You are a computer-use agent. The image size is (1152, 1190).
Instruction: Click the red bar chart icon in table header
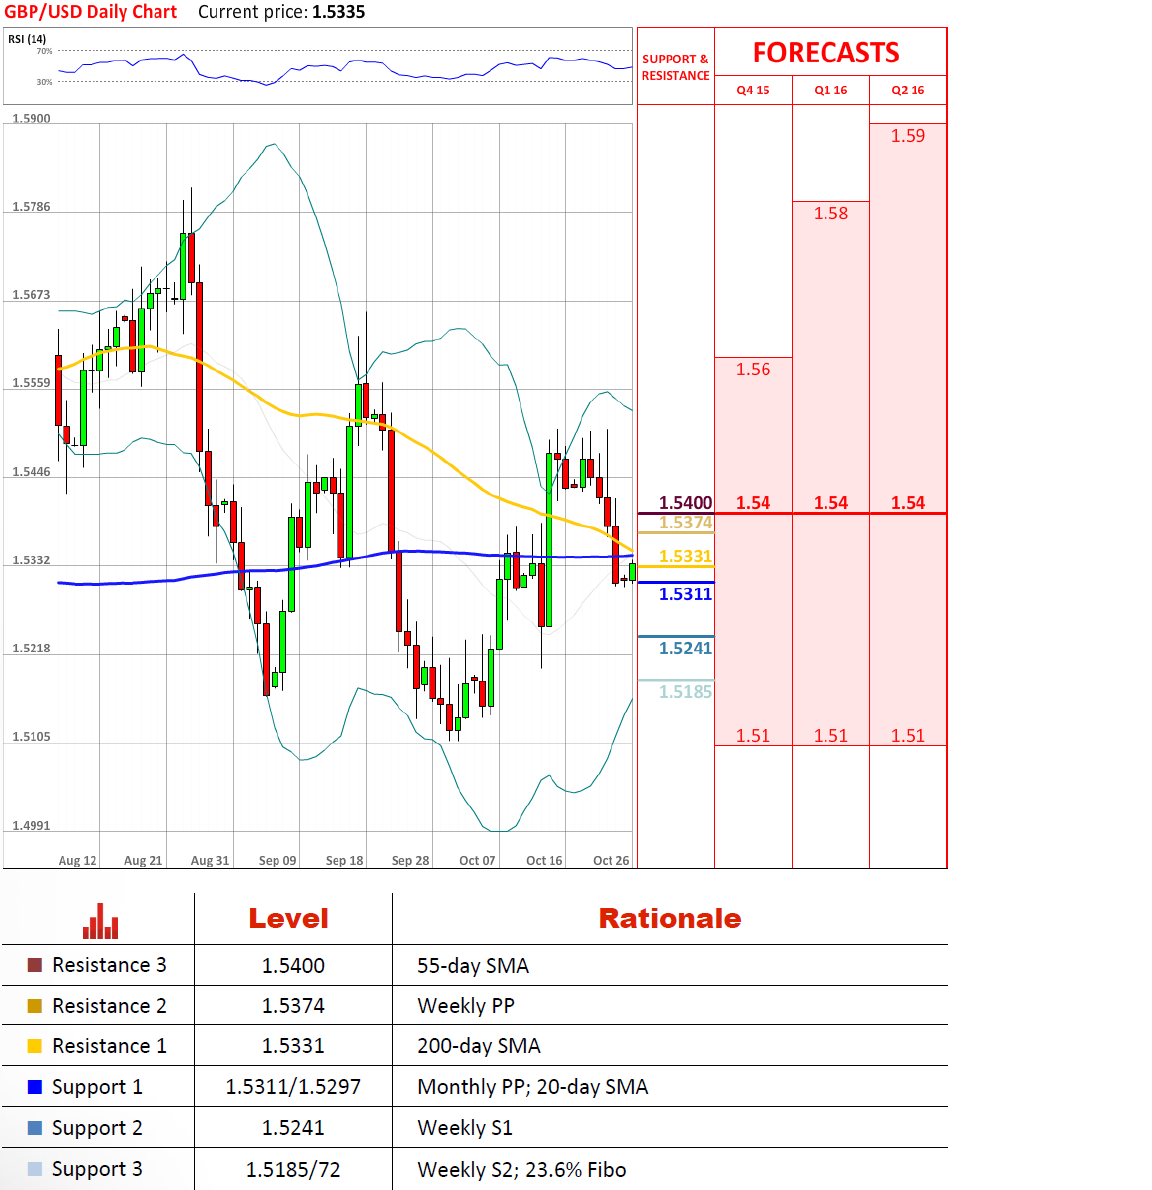point(100,921)
